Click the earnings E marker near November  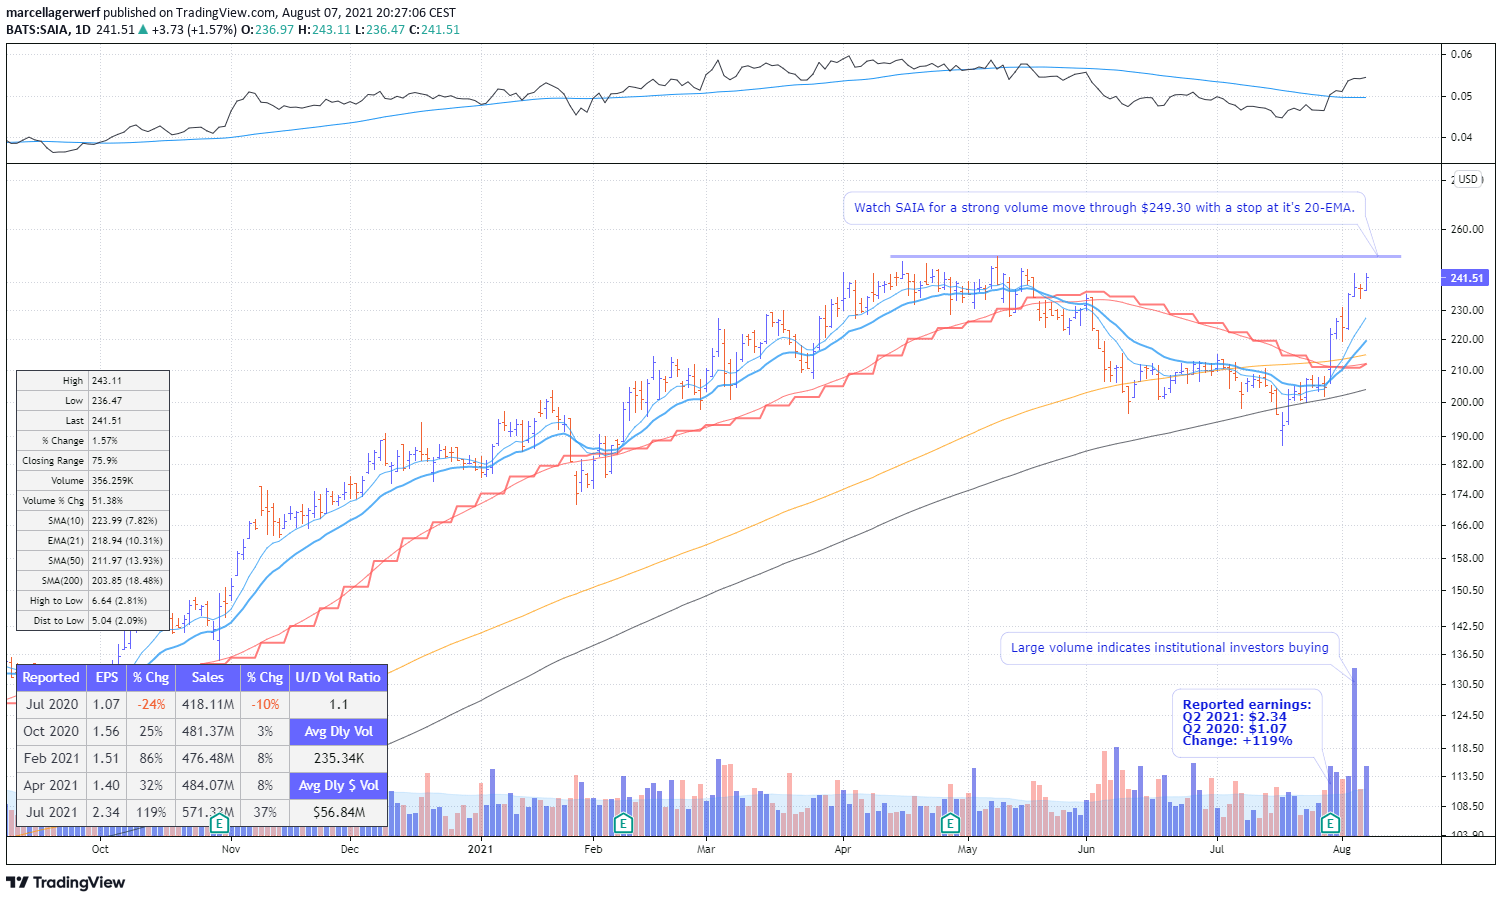click(220, 824)
